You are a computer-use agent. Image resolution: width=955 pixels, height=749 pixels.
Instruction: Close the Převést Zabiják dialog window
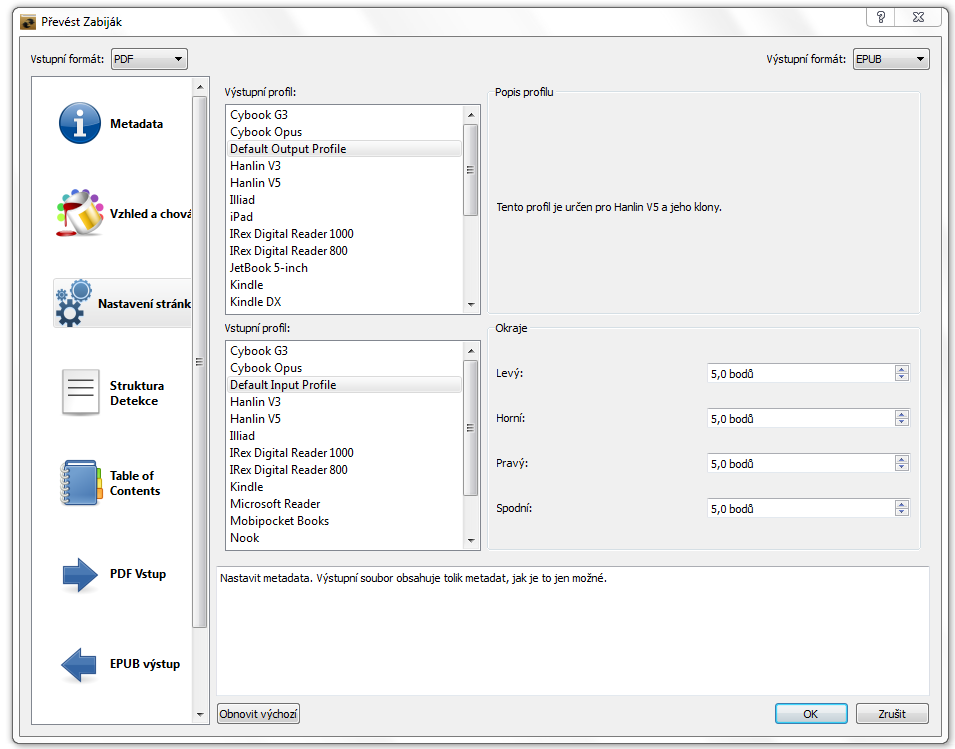(918, 17)
